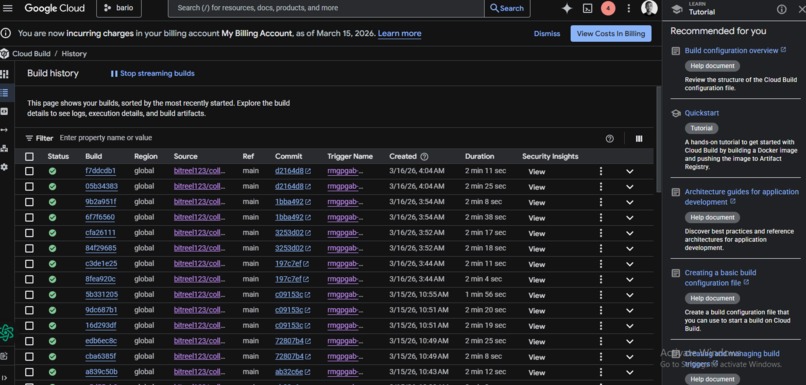The image size is (806, 385).
Task: Expand details for build 9dc687b1
Action: pos(630,310)
